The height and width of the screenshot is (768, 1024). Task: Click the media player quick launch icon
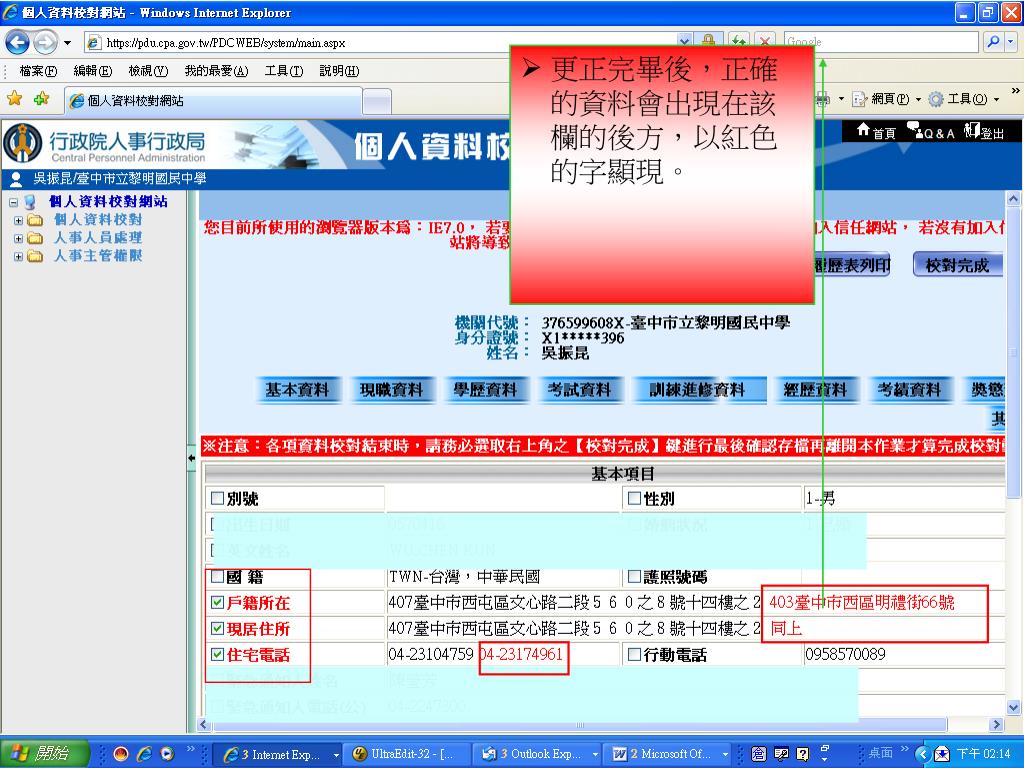(x=167, y=754)
